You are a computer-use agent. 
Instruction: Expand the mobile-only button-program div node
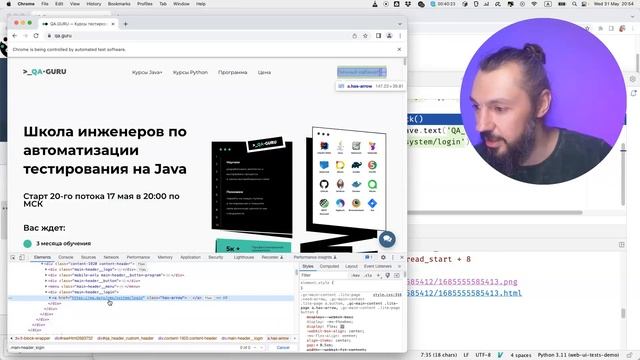tap(46, 275)
